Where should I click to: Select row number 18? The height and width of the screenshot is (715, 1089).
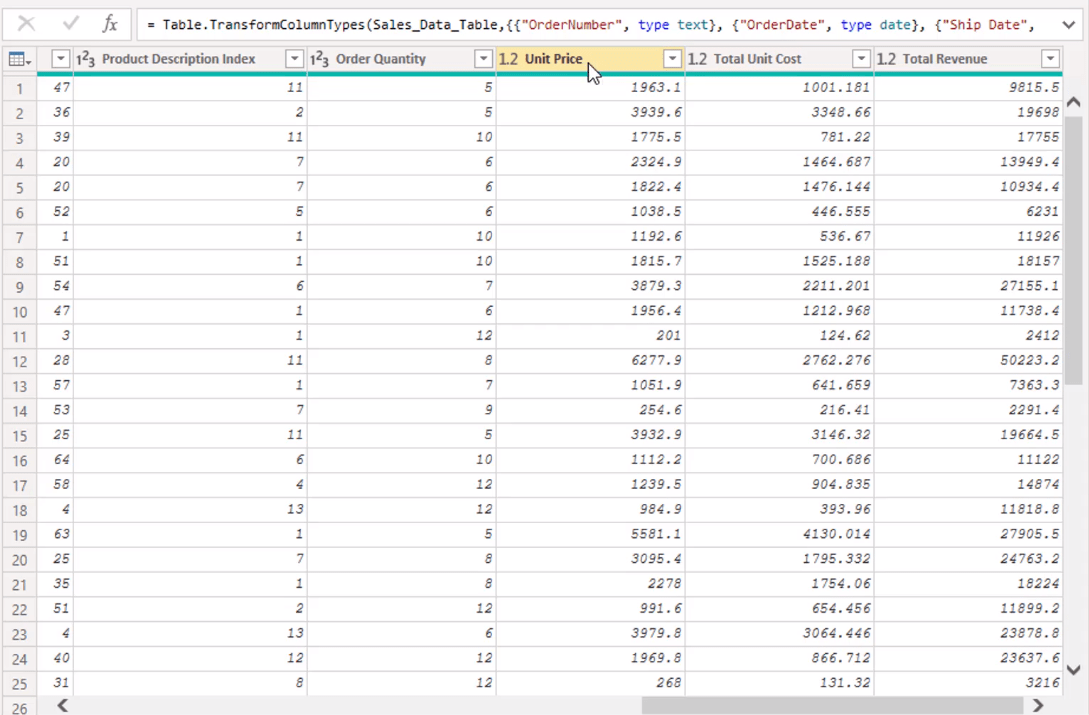point(19,510)
